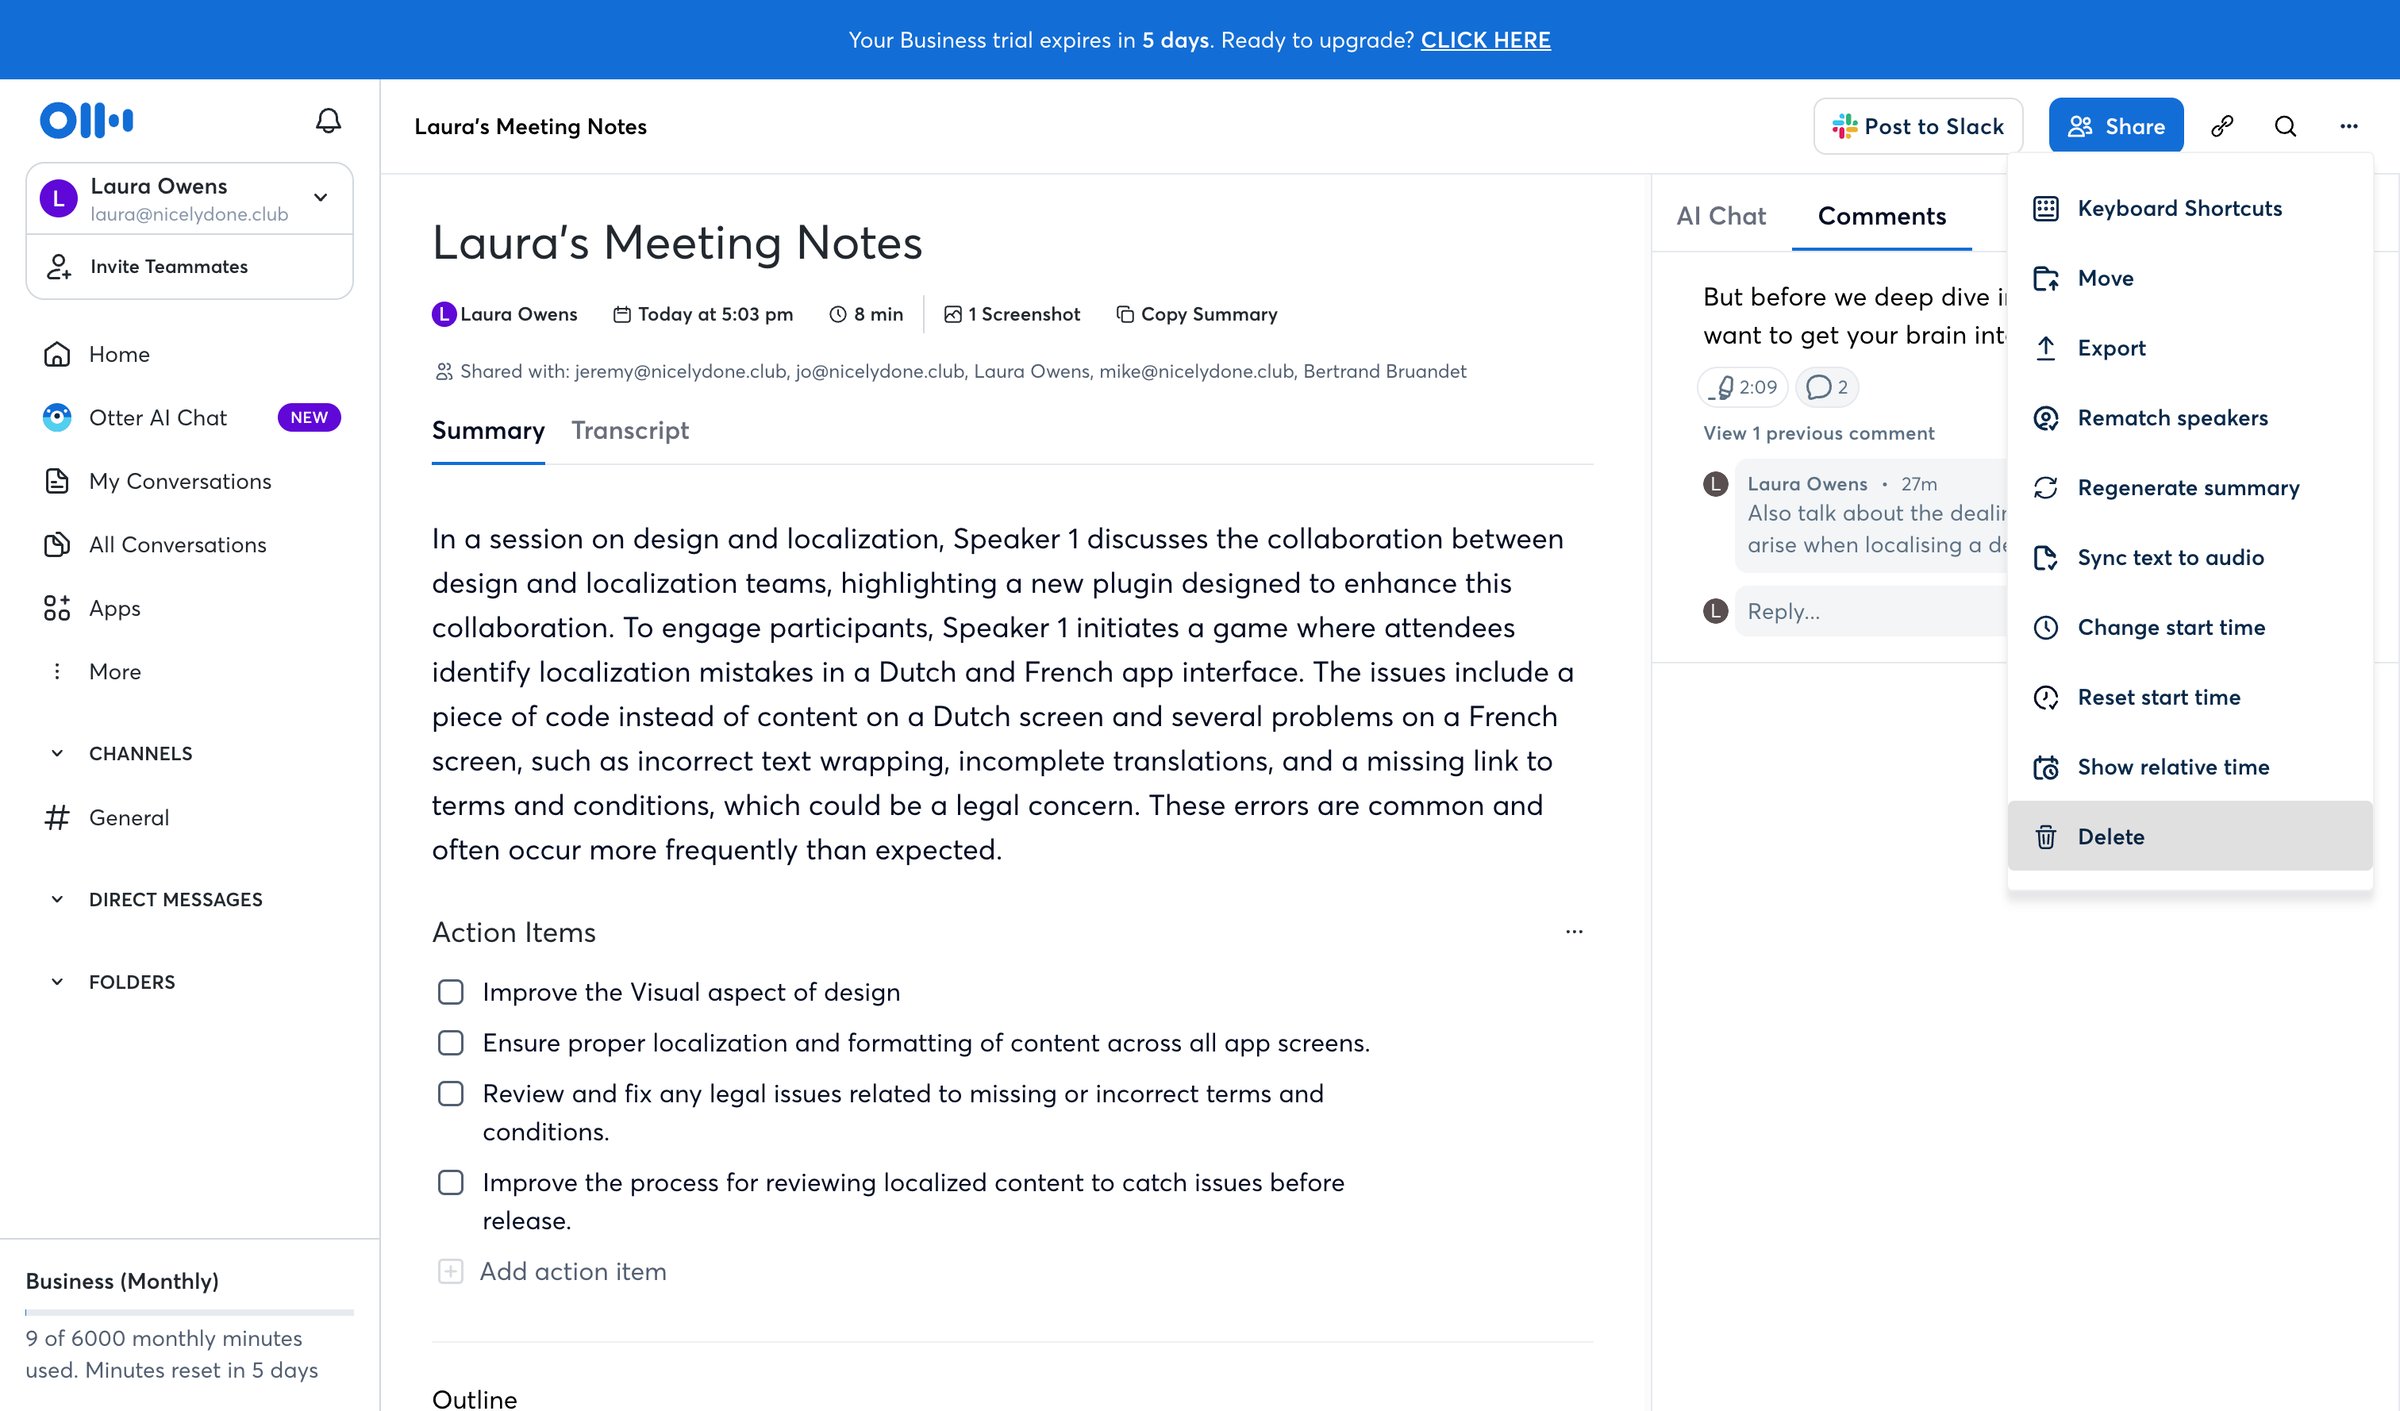The height and width of the screenshot is (1411, 2400).
Task: Click Laura Owens purple avatar in sidebar
Action: (58, 198)
